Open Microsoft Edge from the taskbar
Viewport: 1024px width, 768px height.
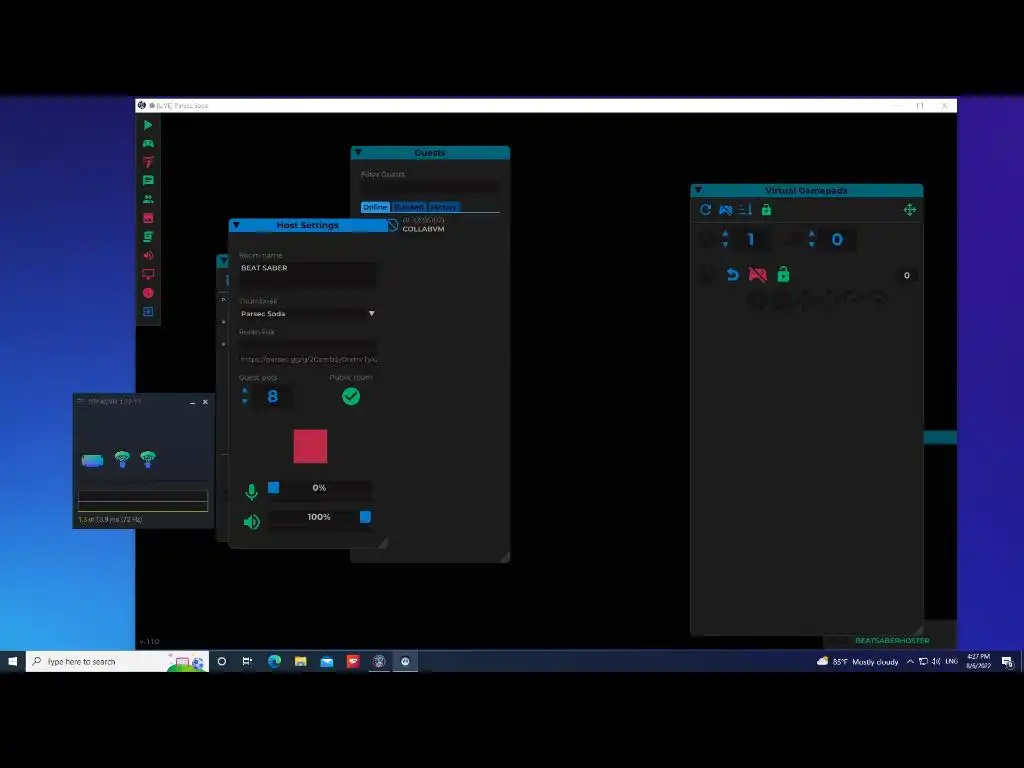click(x=274, y=662)
